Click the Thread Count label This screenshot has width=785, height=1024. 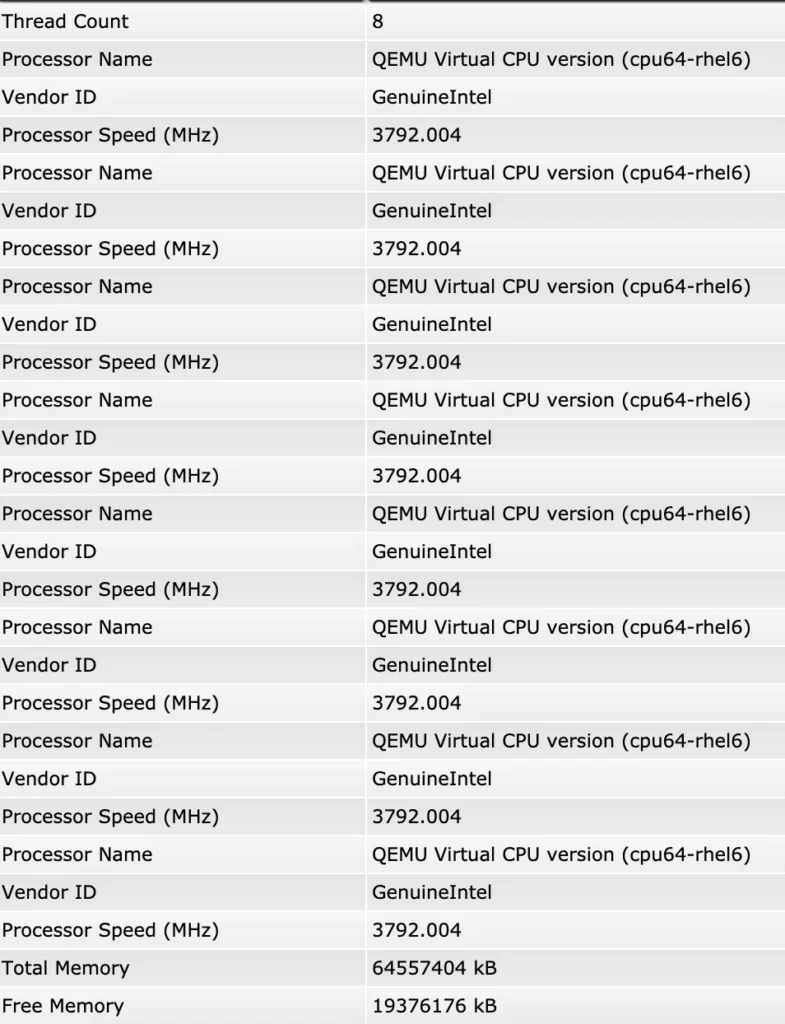[65, 22]
